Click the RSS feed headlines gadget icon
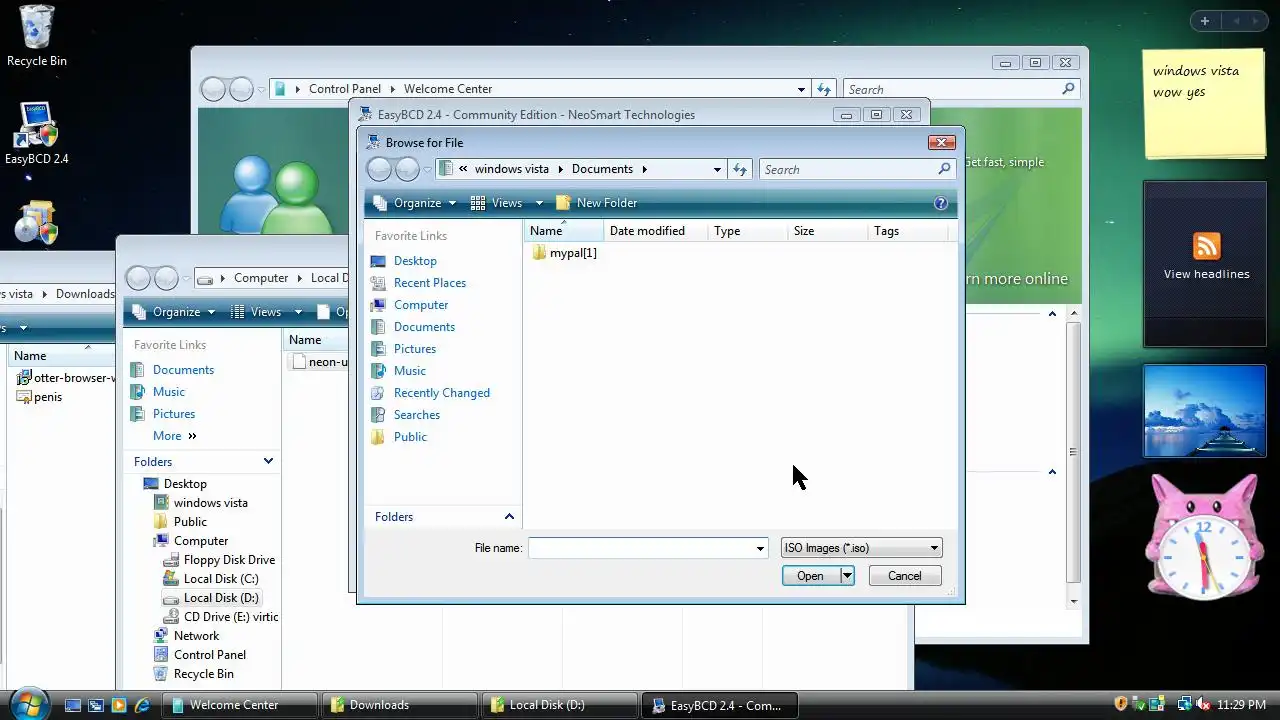Image resolution: width=1280 pixels, height=720 pixels. pyautogui.click(x=1207, y=246)
